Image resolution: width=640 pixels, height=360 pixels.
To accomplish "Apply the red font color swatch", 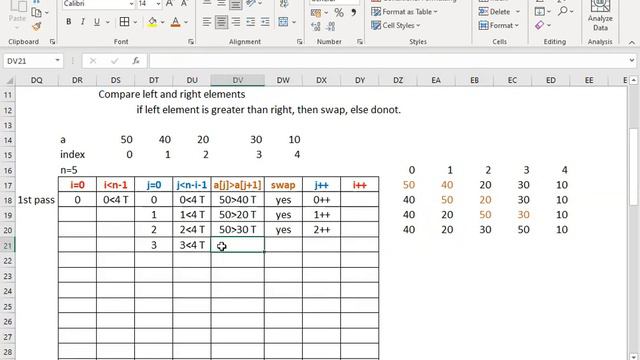I will tap(176, 22).
